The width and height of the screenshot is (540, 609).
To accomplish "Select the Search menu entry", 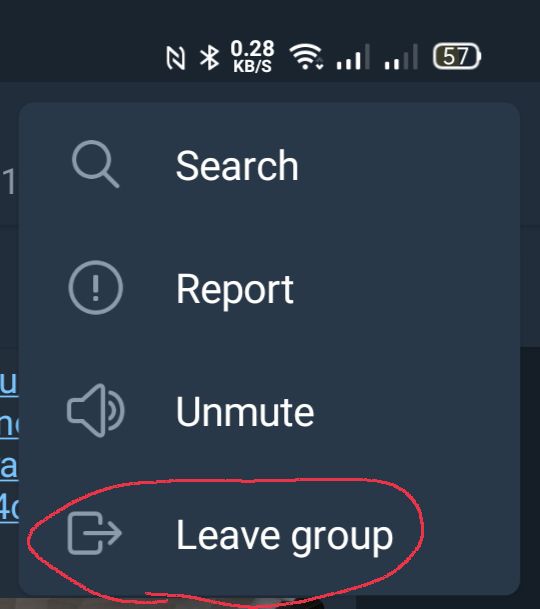I will pyautogui.click(x=269, y=165).
